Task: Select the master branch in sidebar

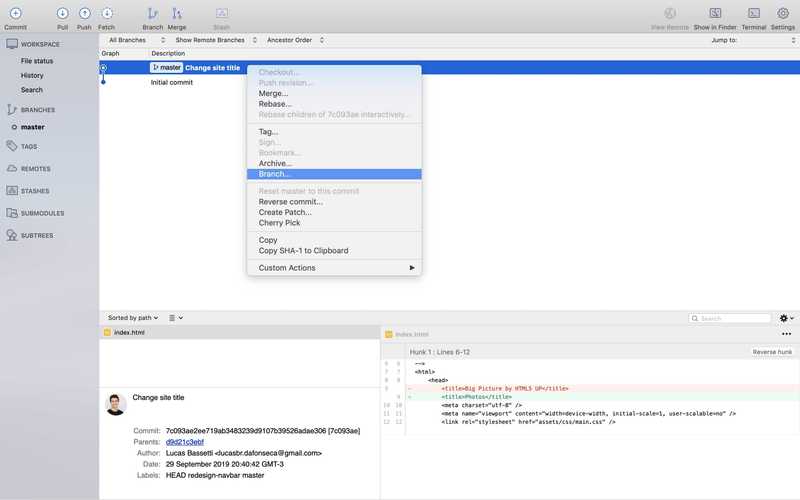Action: [x=32, y=127]
